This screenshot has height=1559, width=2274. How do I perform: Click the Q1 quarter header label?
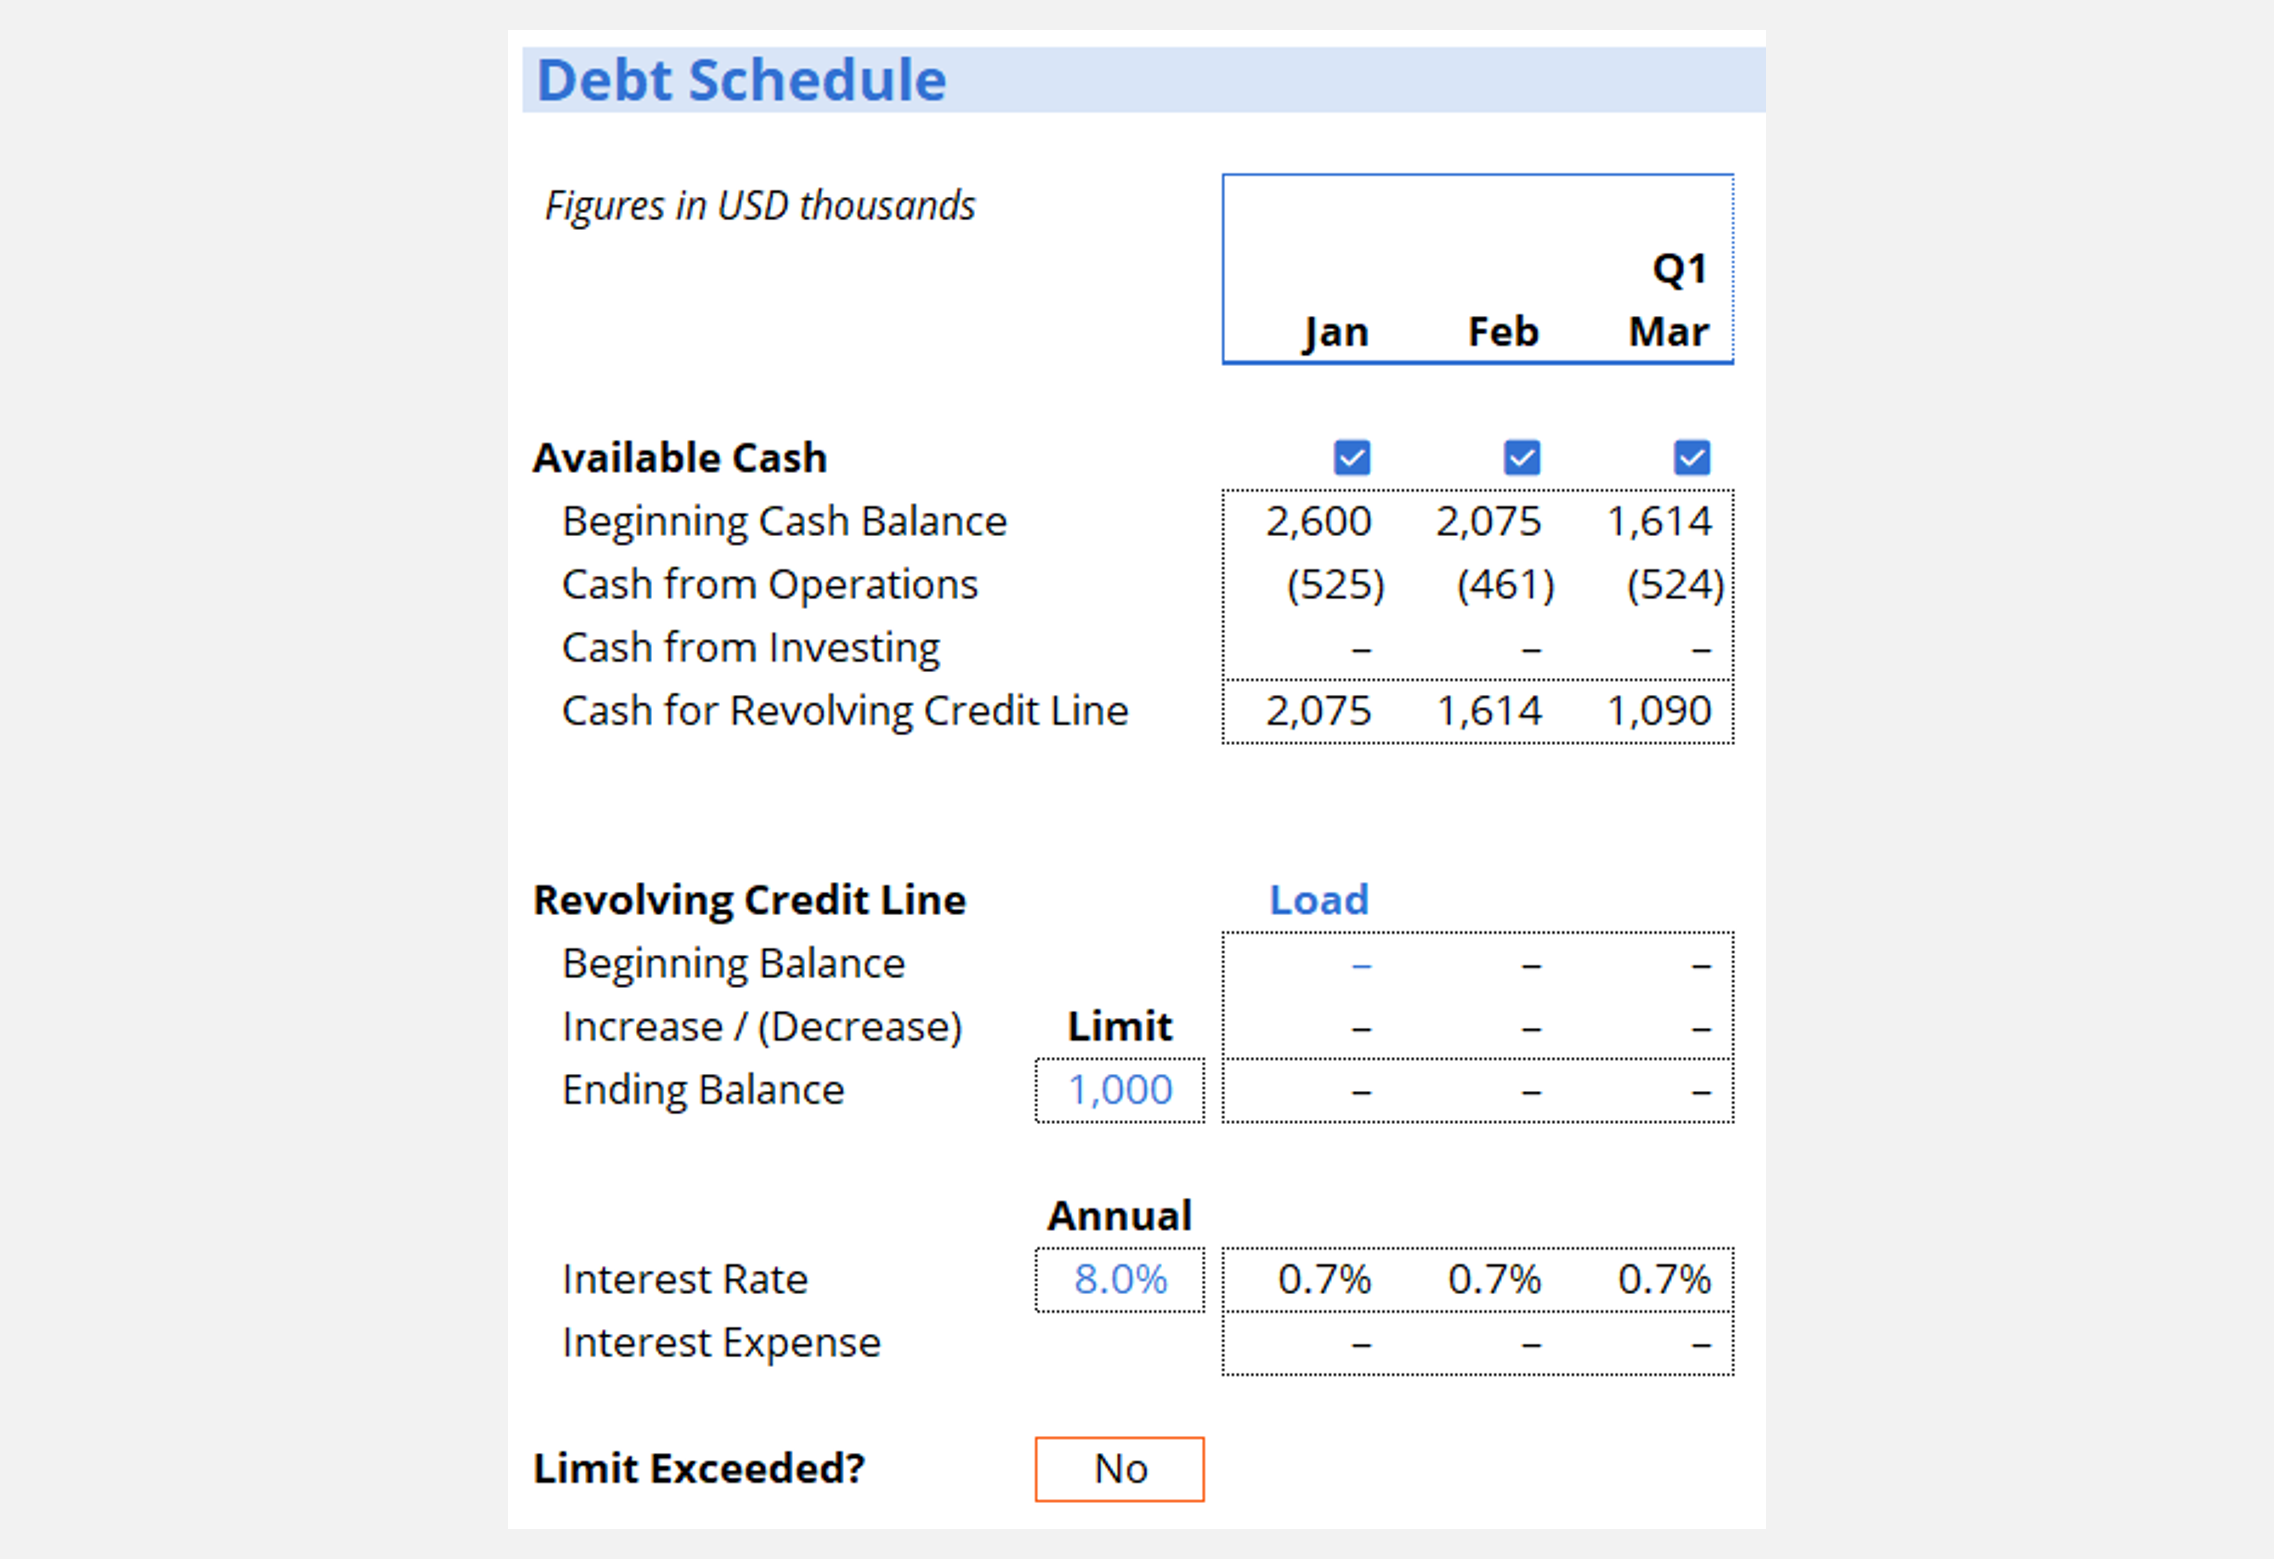pos(1679,269)
